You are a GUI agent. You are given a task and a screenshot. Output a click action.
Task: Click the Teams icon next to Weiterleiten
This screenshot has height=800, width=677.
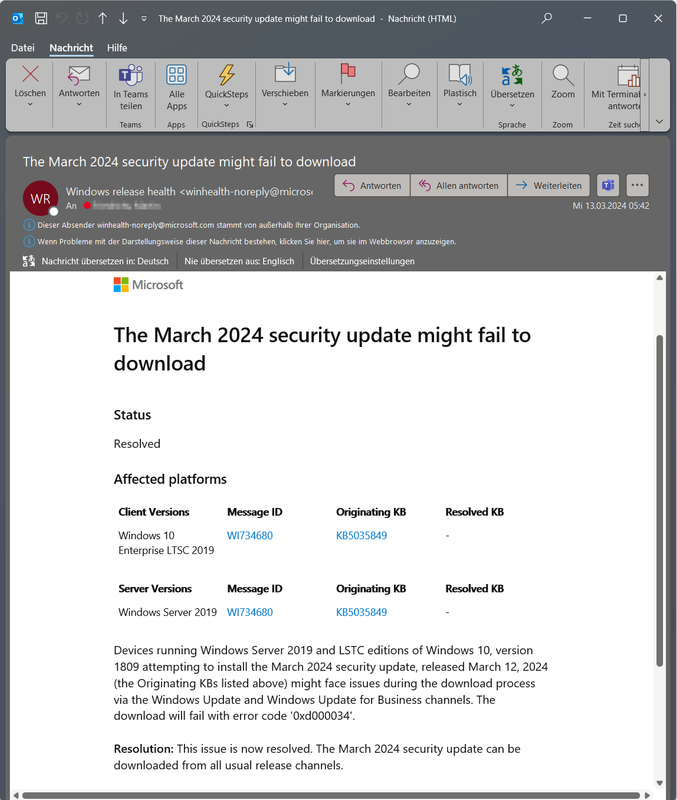tap(608, 185)
